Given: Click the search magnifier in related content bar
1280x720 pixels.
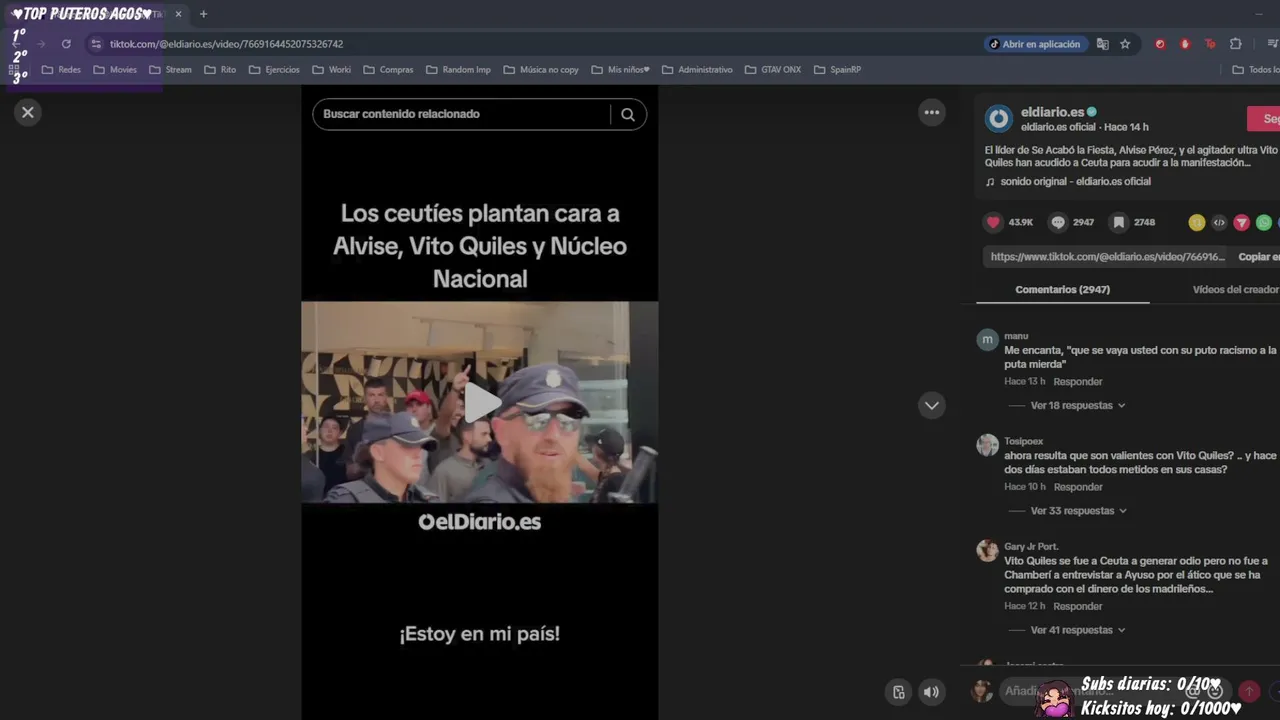Looking at the screenshot, I should point(628,114).
